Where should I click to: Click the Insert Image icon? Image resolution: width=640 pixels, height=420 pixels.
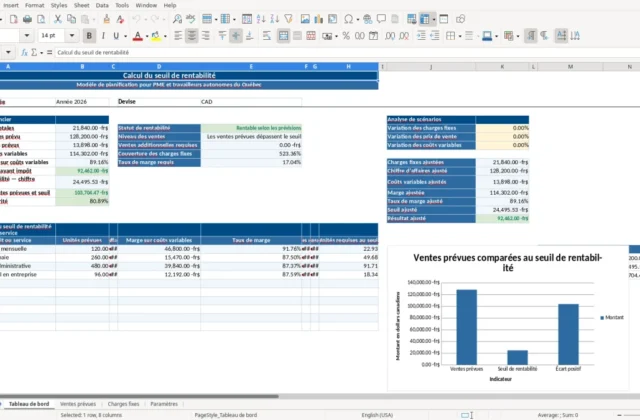pos(305,19)
